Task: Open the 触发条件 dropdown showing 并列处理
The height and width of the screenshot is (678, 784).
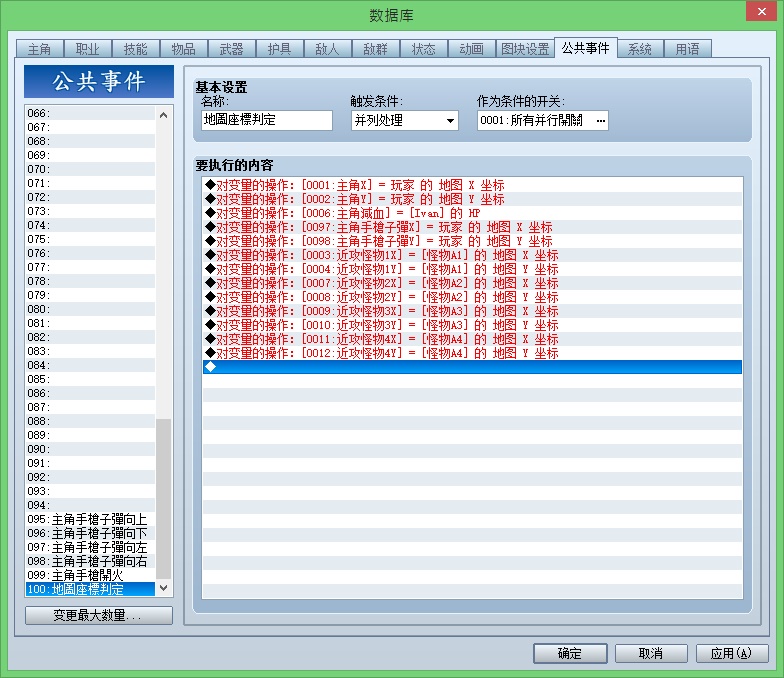Action: [x=404, y=120]
